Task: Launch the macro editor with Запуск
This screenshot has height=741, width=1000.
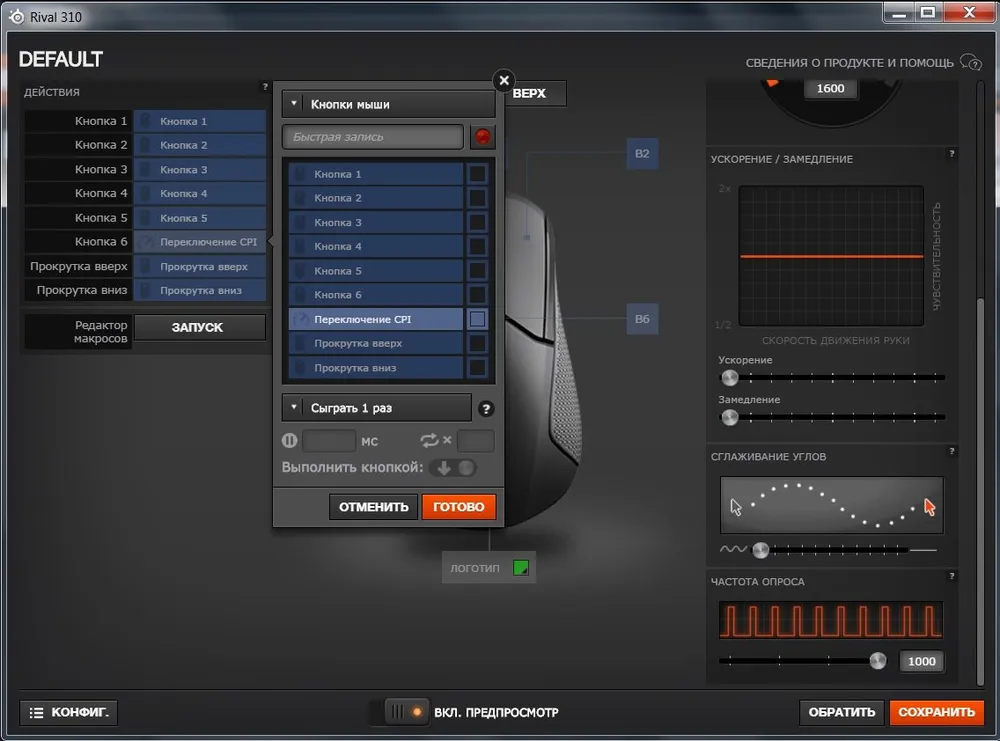Action: [x=200, y=327]
